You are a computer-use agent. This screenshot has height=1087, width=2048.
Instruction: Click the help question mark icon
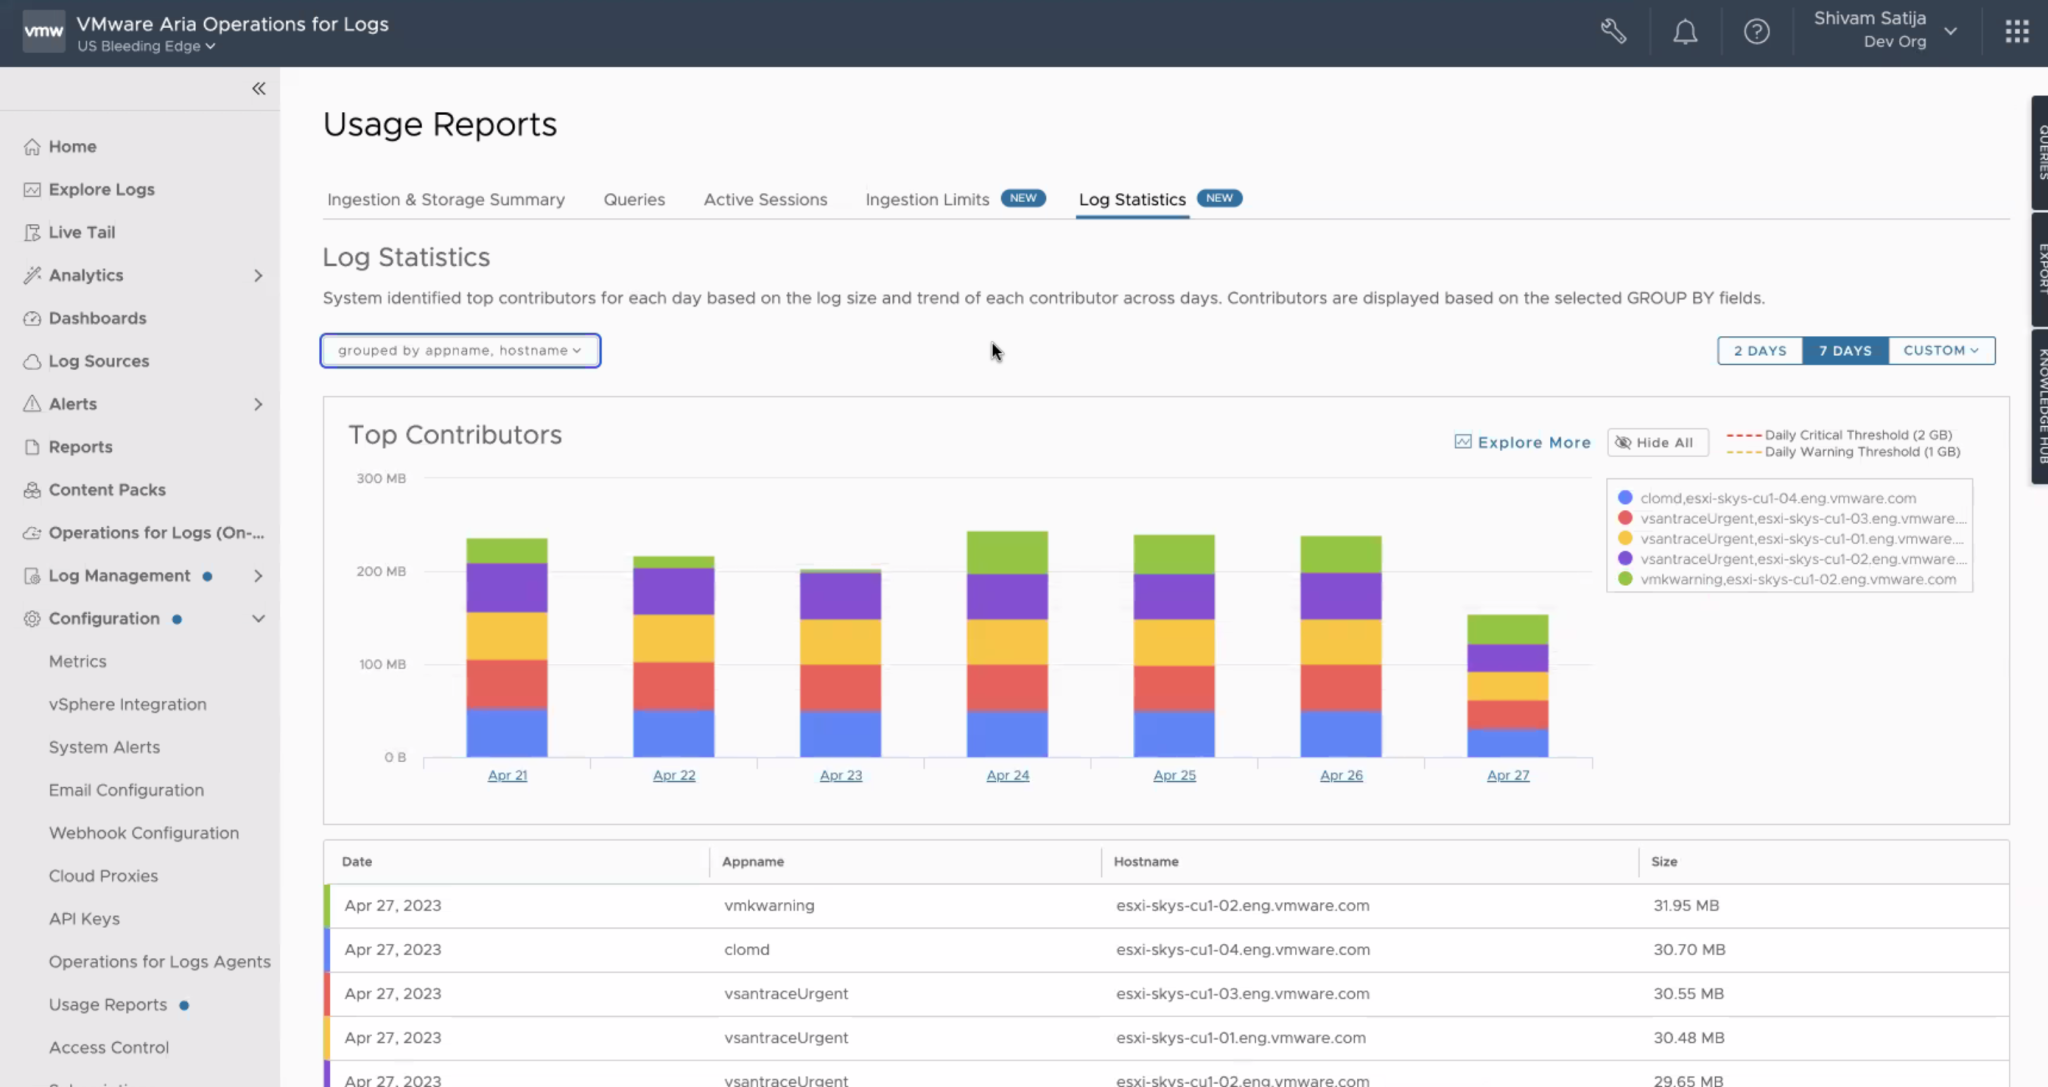[1756, 32]
